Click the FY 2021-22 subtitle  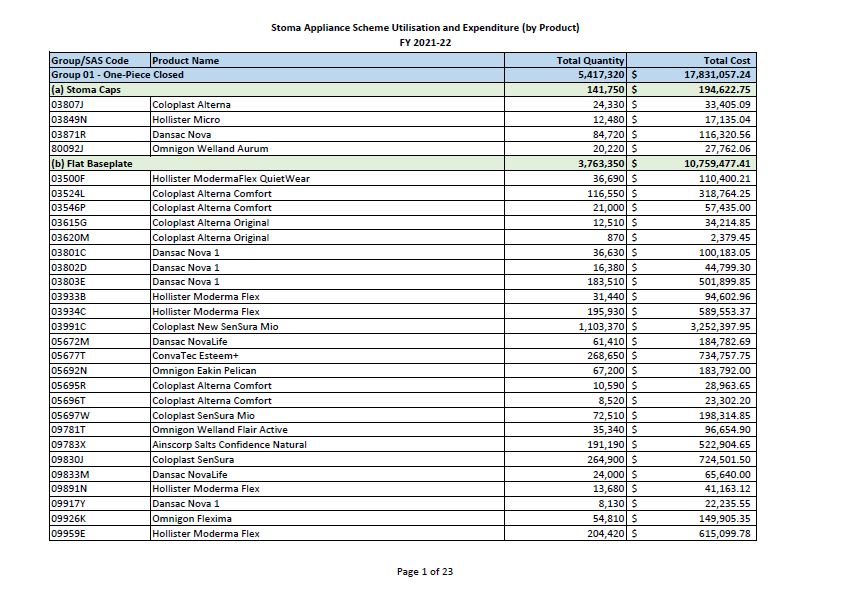pyautogui.click(x=425, y=42)
